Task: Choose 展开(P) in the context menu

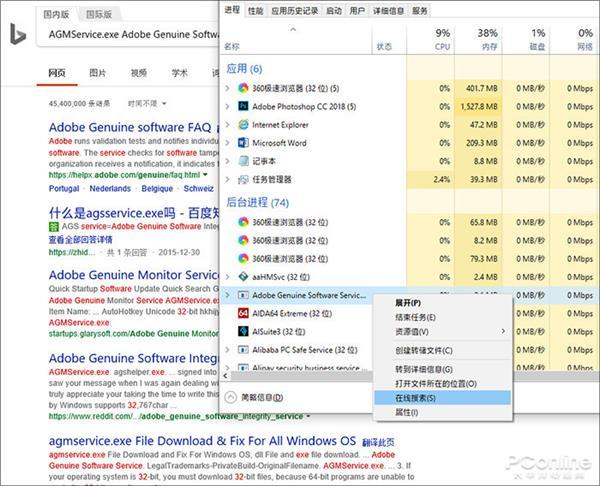Action: tap(443, 303)
